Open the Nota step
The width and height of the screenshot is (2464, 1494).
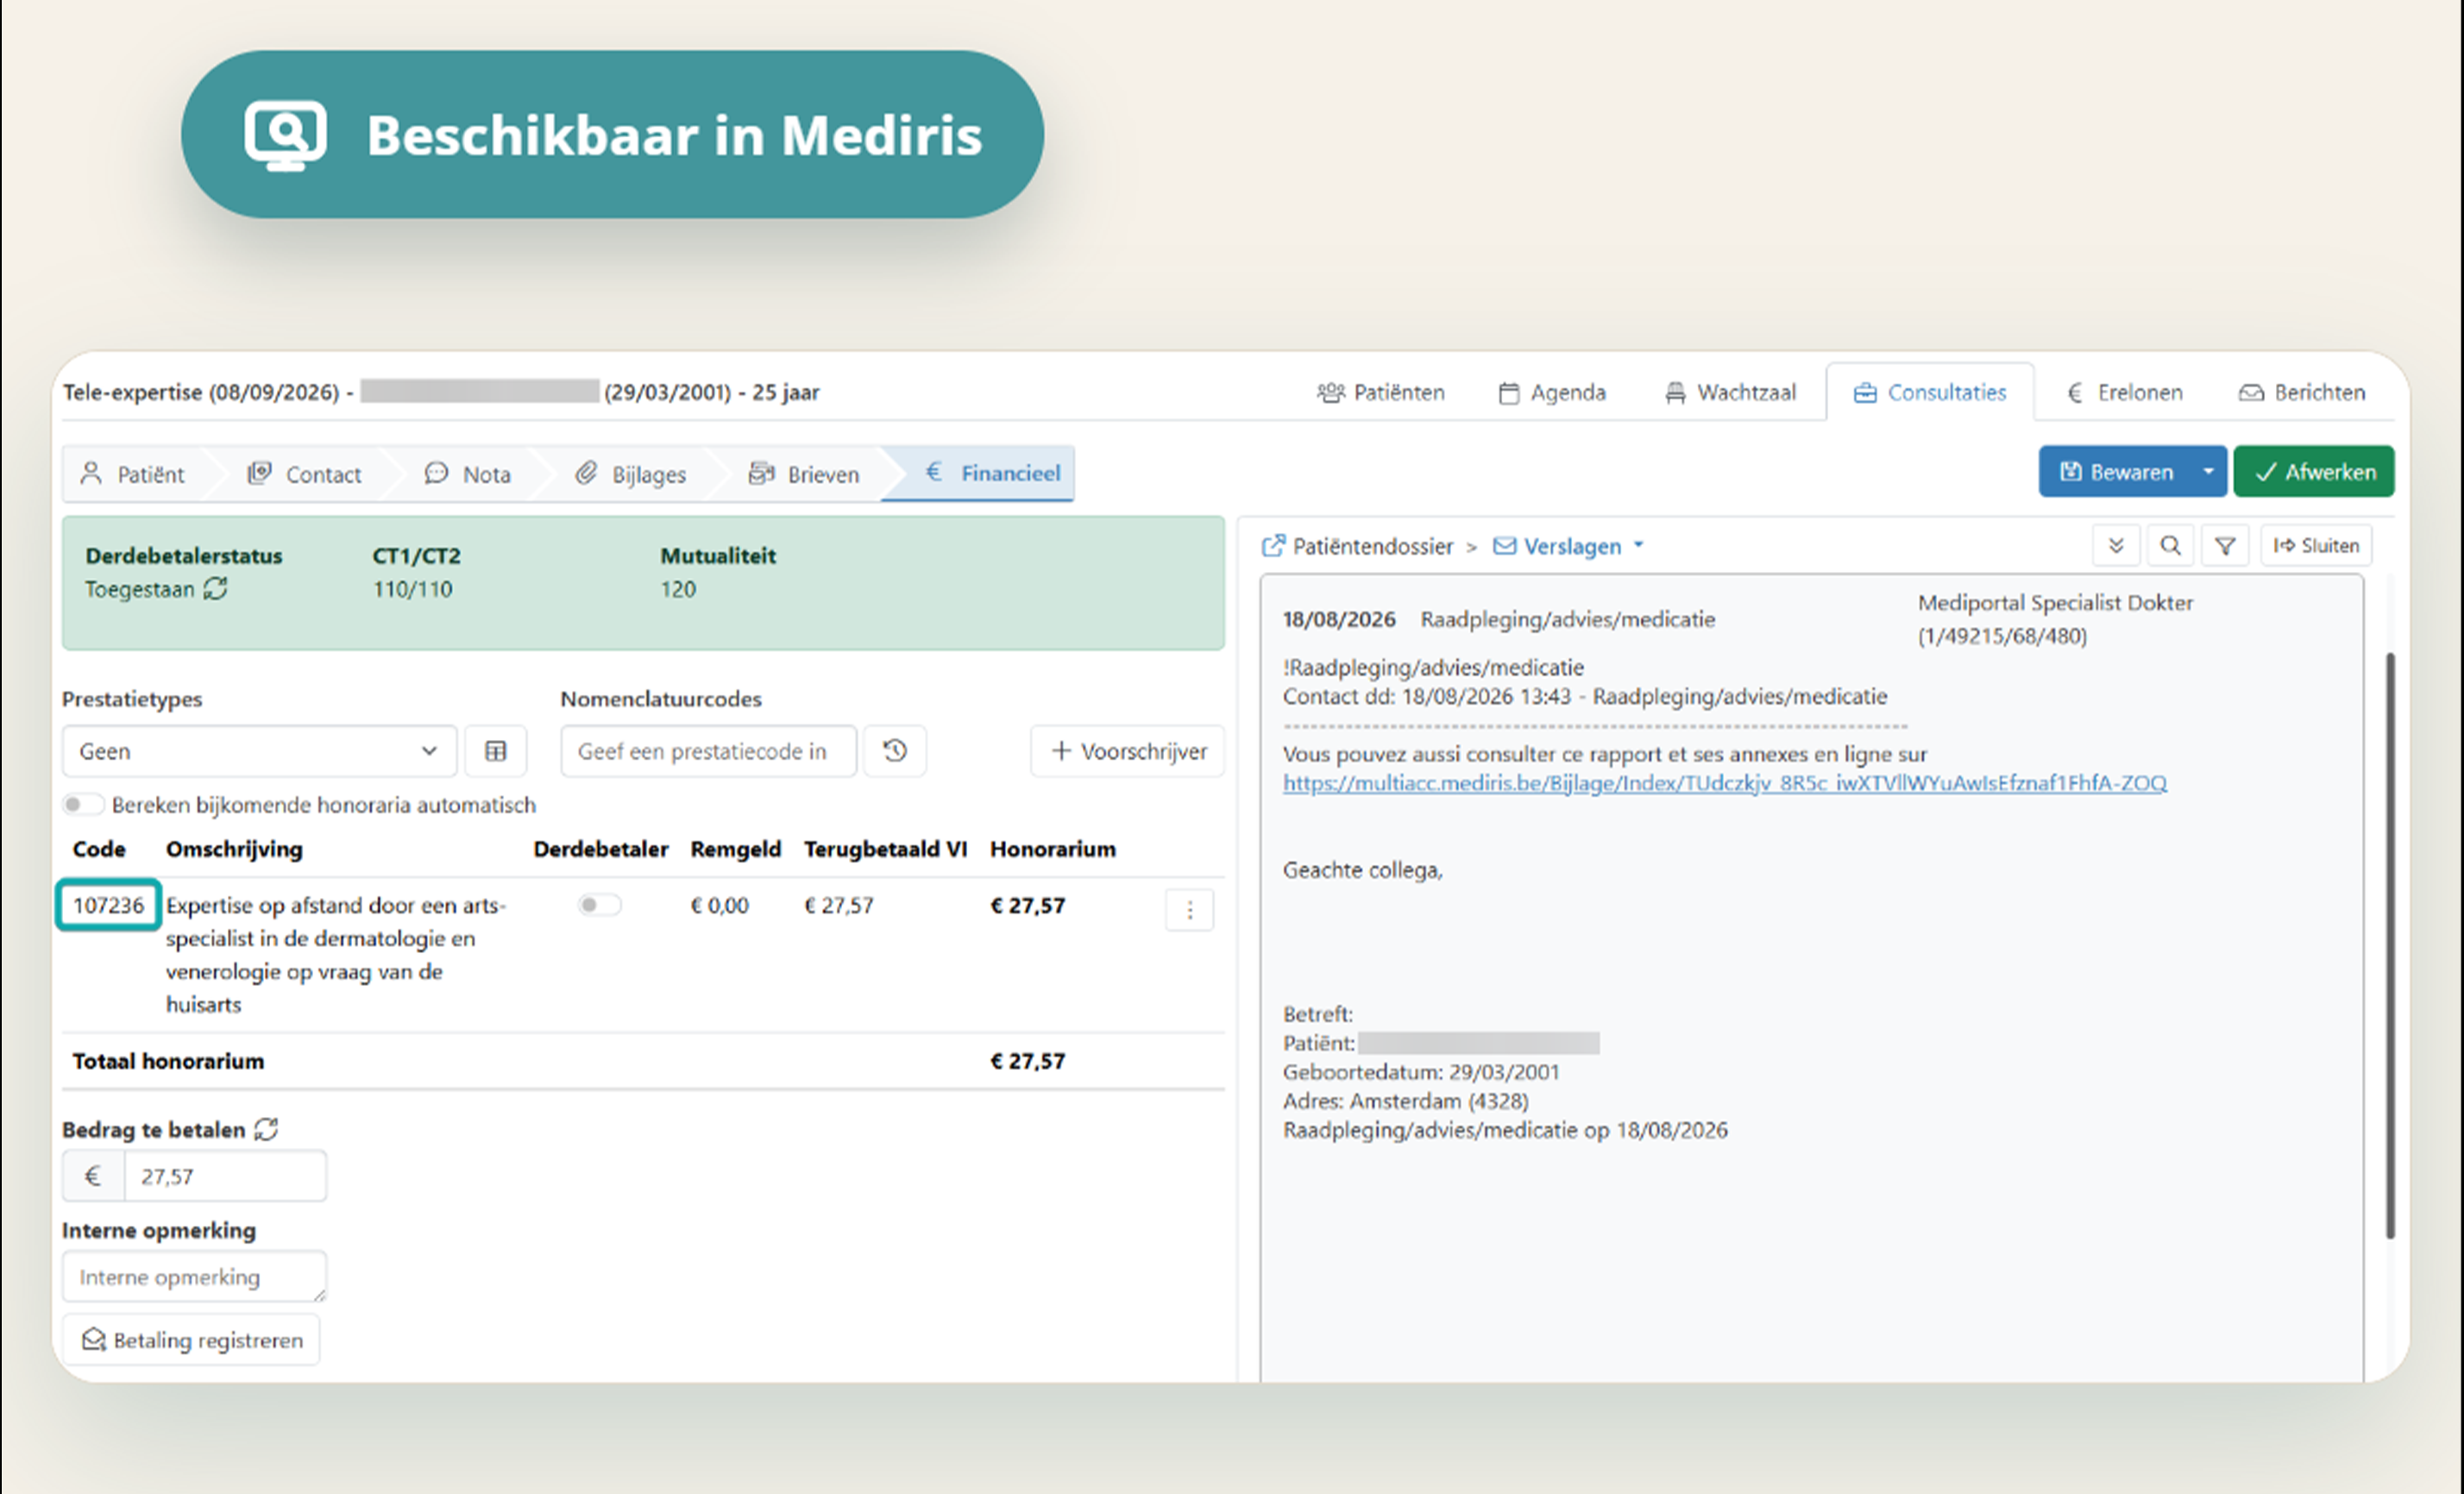(x=468, y=473)
